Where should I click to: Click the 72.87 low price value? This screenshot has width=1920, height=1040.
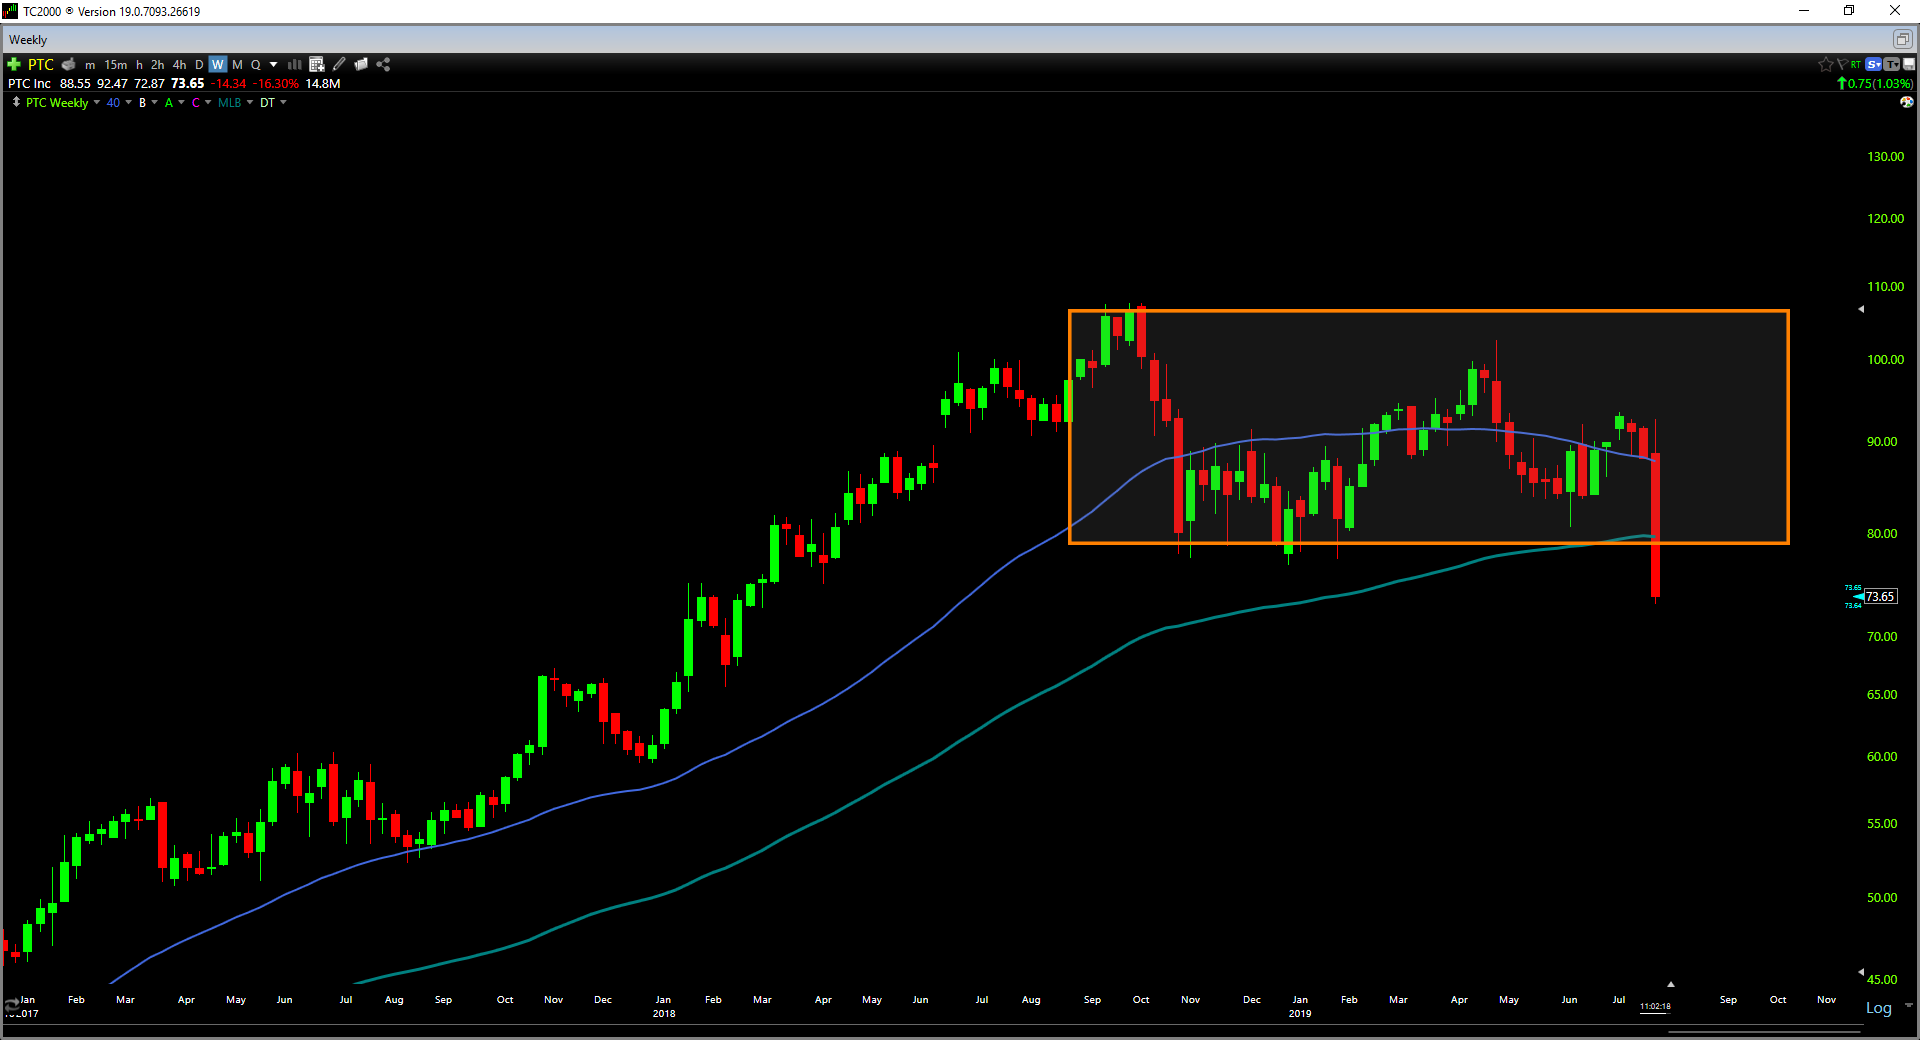149,84
